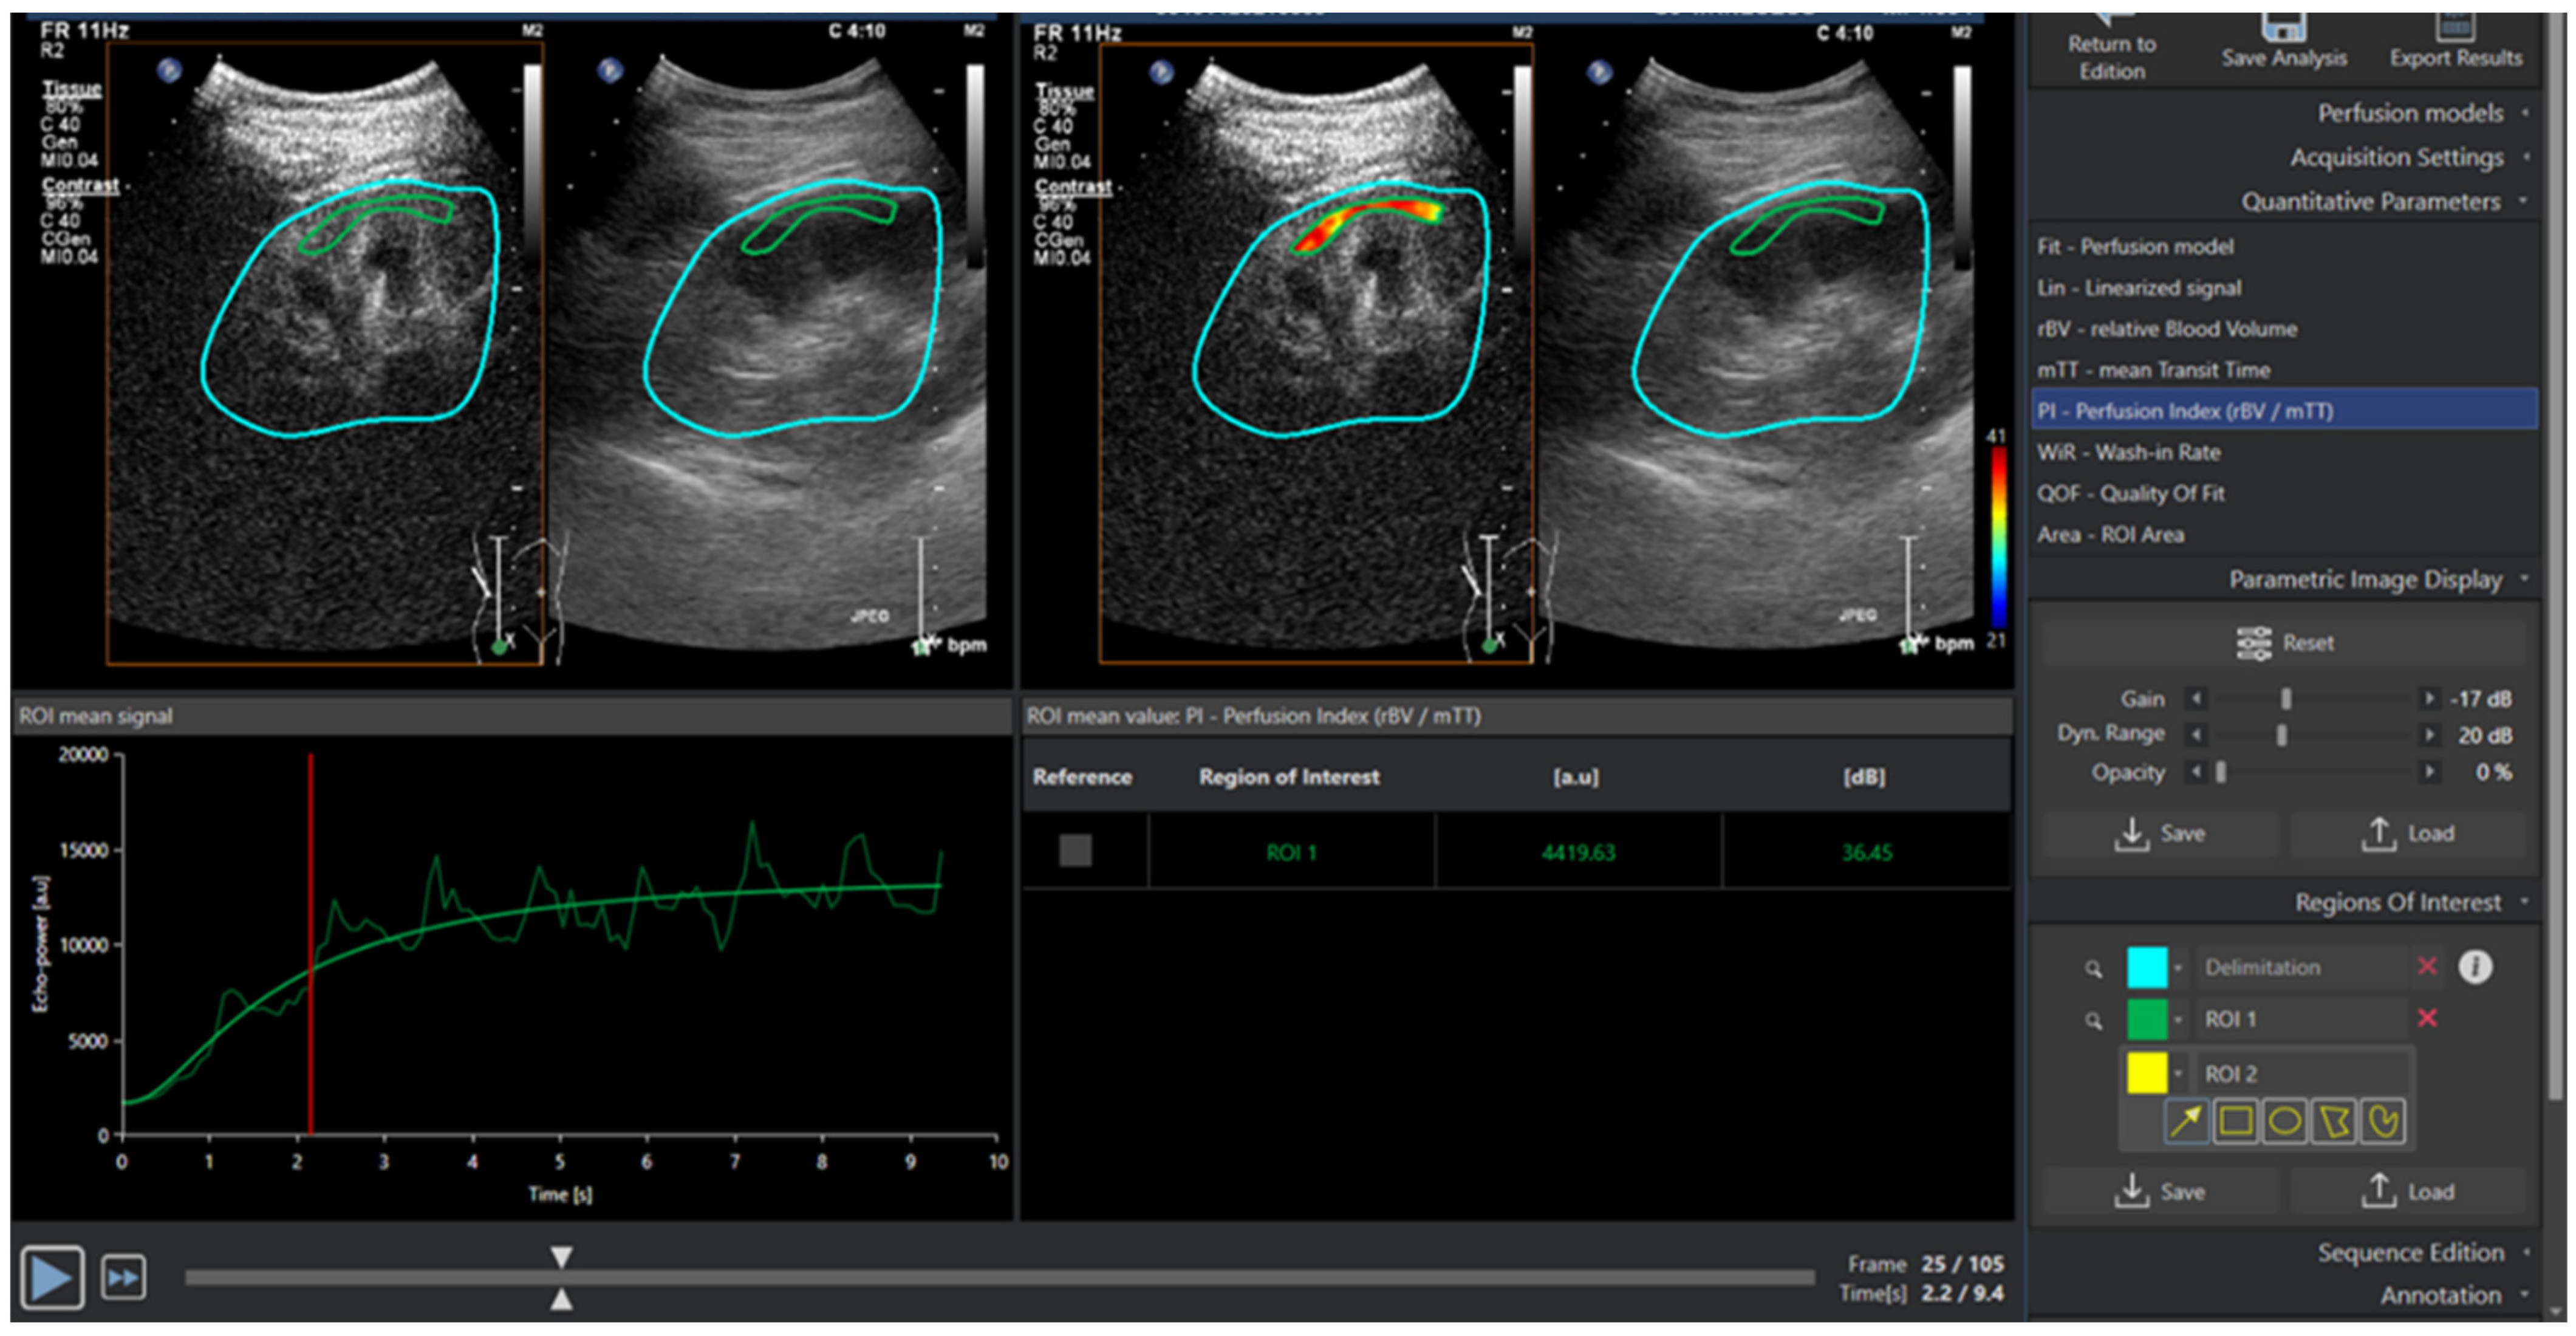Decrease Gain with left arrow
The width and height of the screenshot is (2576, 1336).
tap(2196, 698)
